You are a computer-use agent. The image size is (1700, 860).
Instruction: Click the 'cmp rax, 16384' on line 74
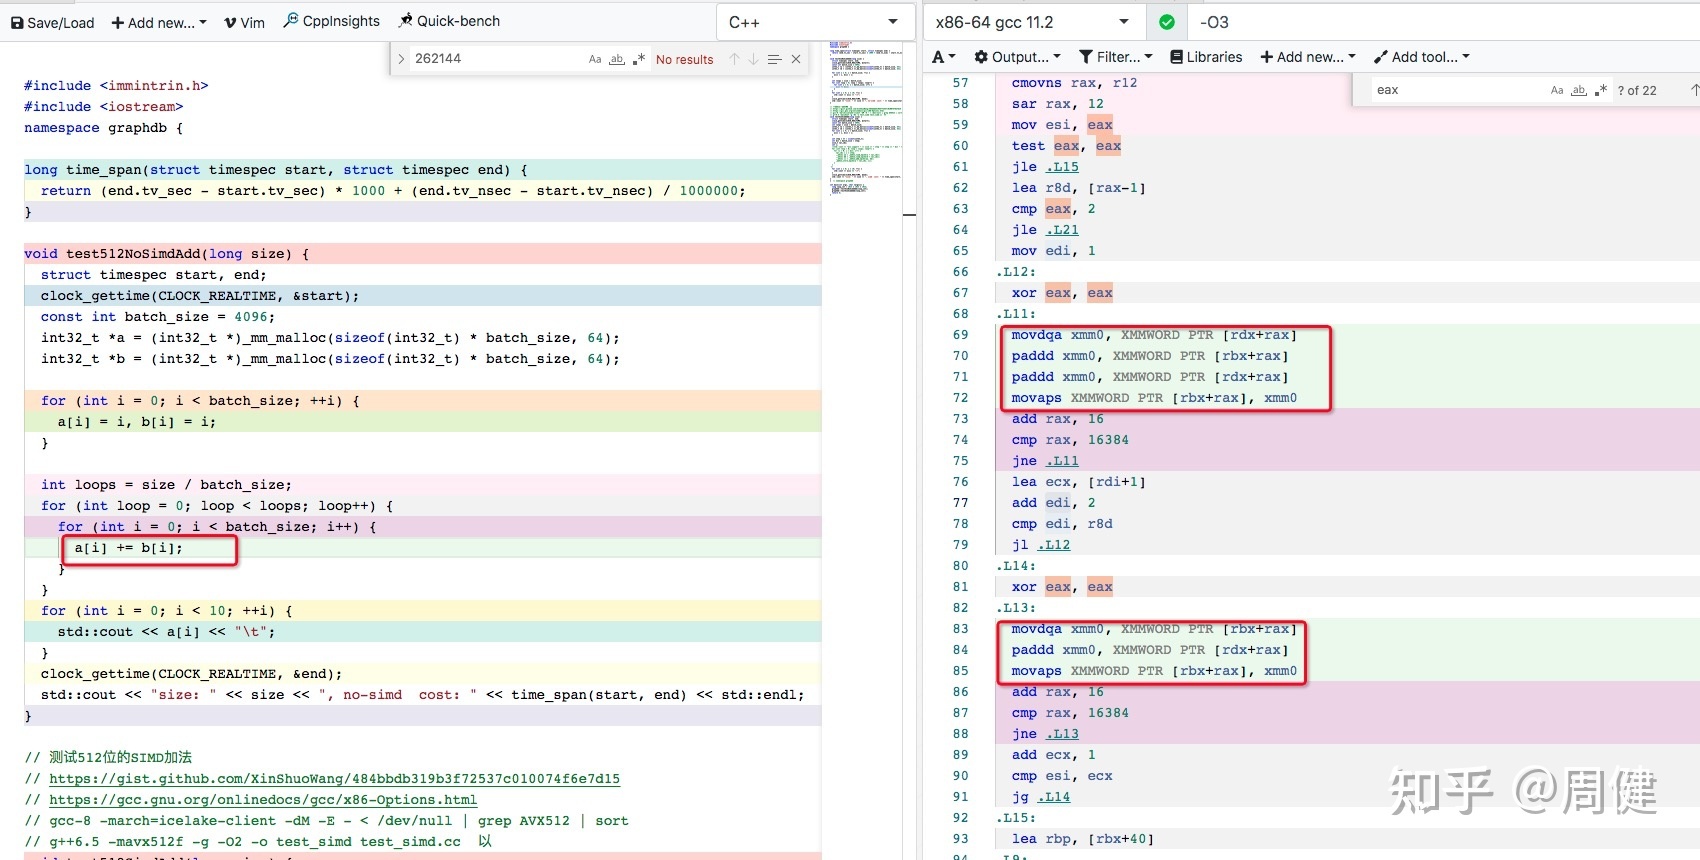(x=1070, y=440)
